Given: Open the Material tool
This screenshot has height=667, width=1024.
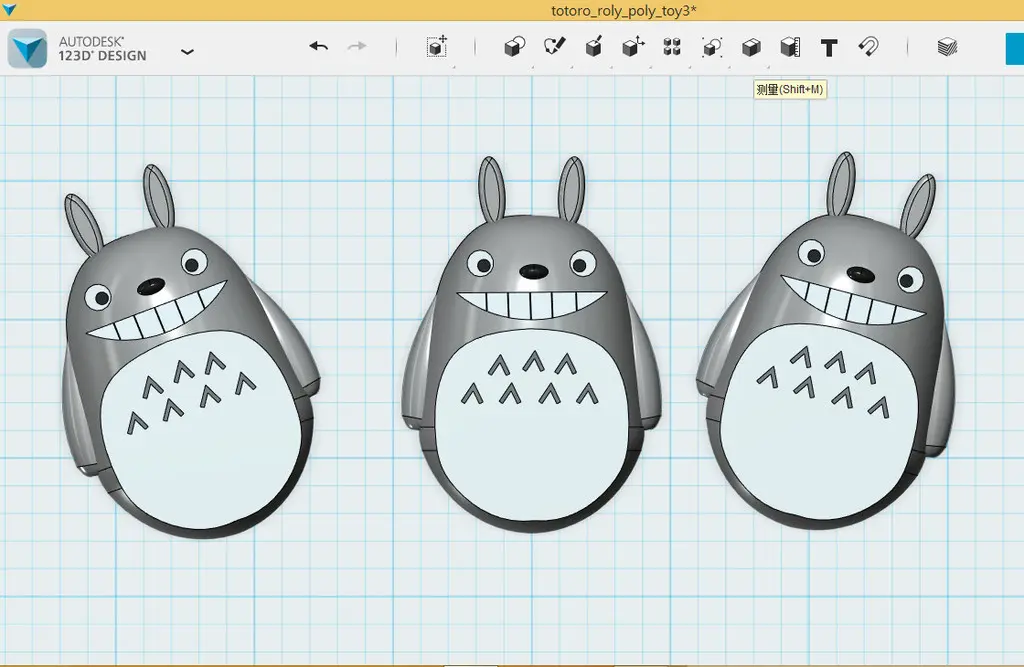Looking at the screenshot, I should click(x=947, y=47).
